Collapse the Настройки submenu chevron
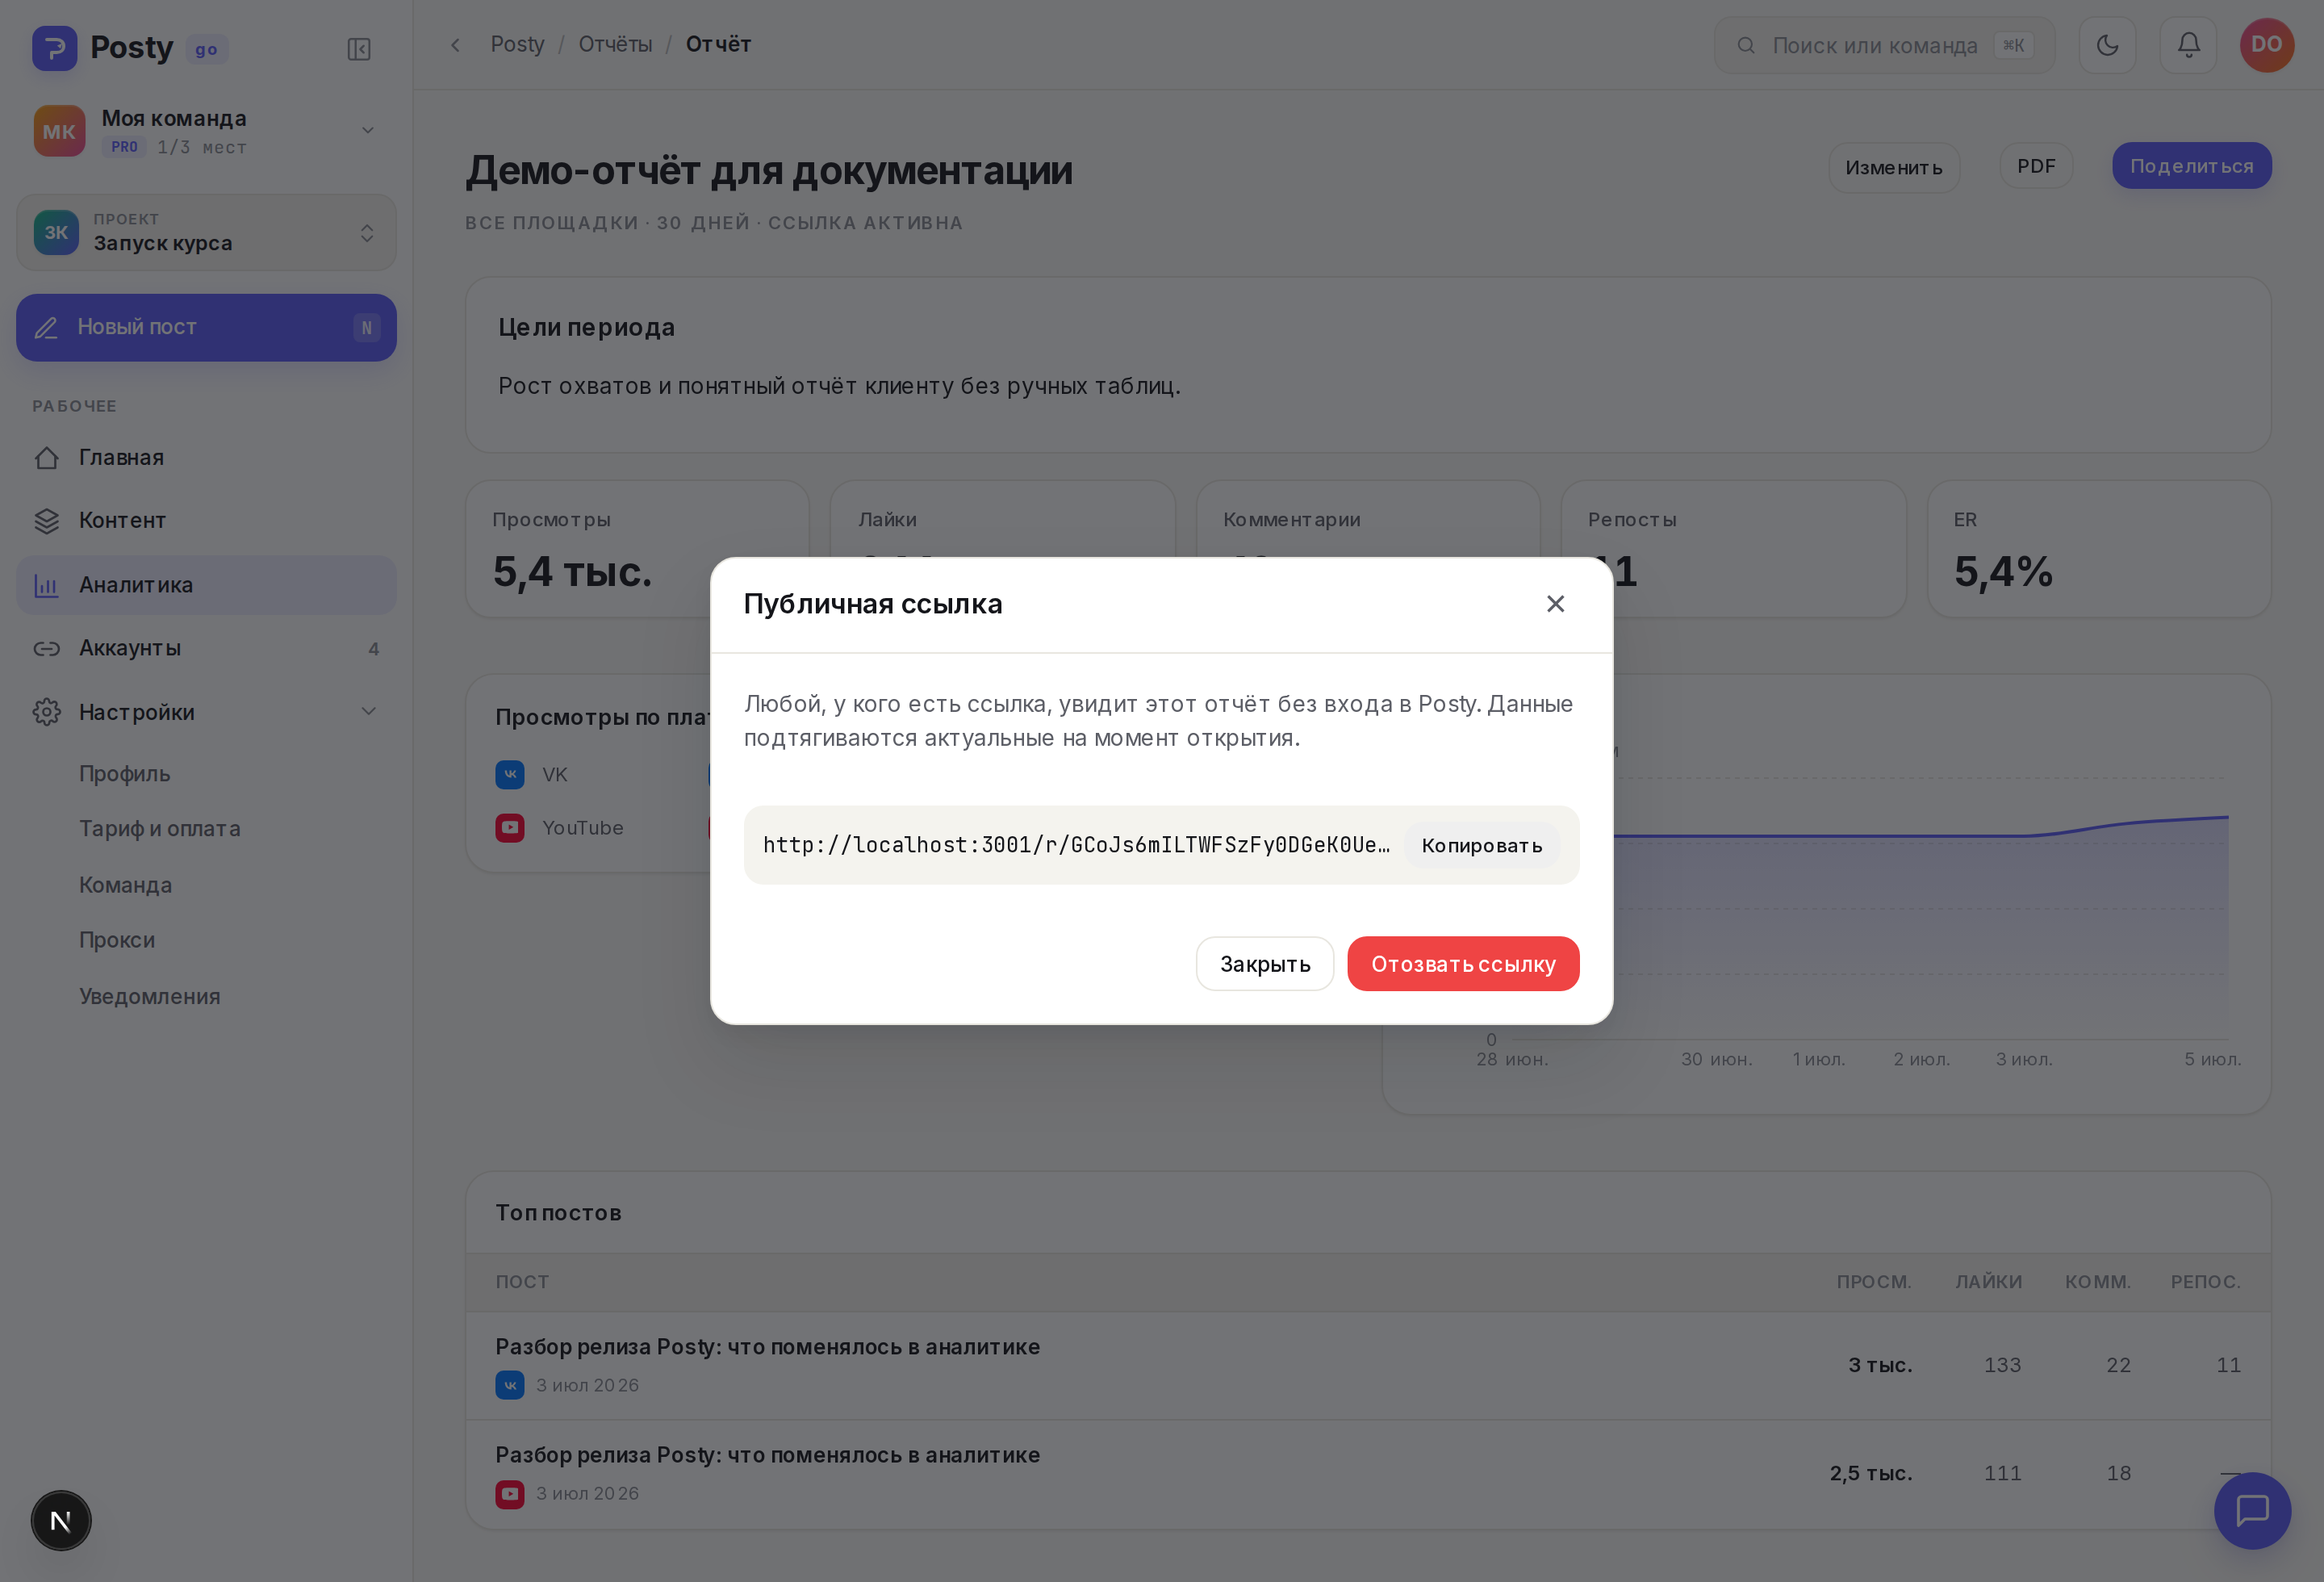Viewport: 2324px width, 1582px height. click(x=369, y=711)
